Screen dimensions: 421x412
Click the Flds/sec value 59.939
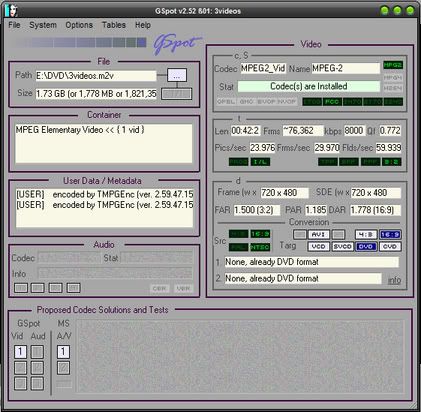[x=389, y=148]
